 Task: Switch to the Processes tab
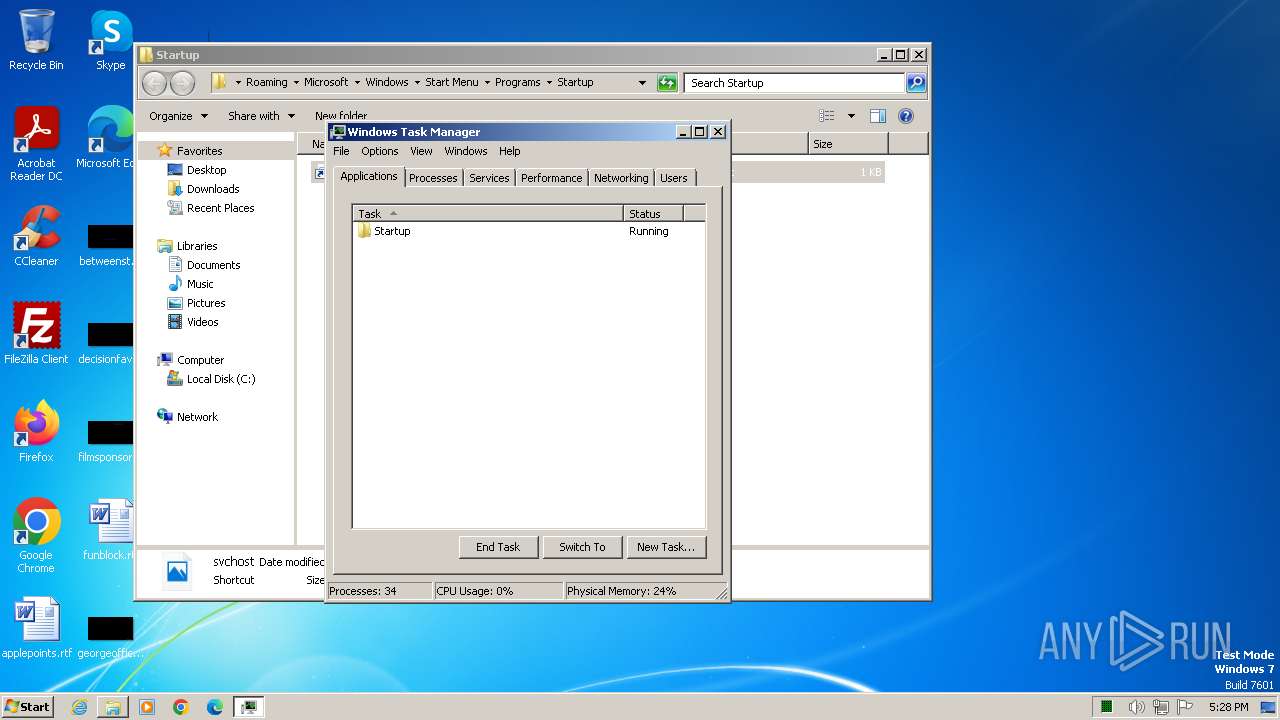[433, 178]
